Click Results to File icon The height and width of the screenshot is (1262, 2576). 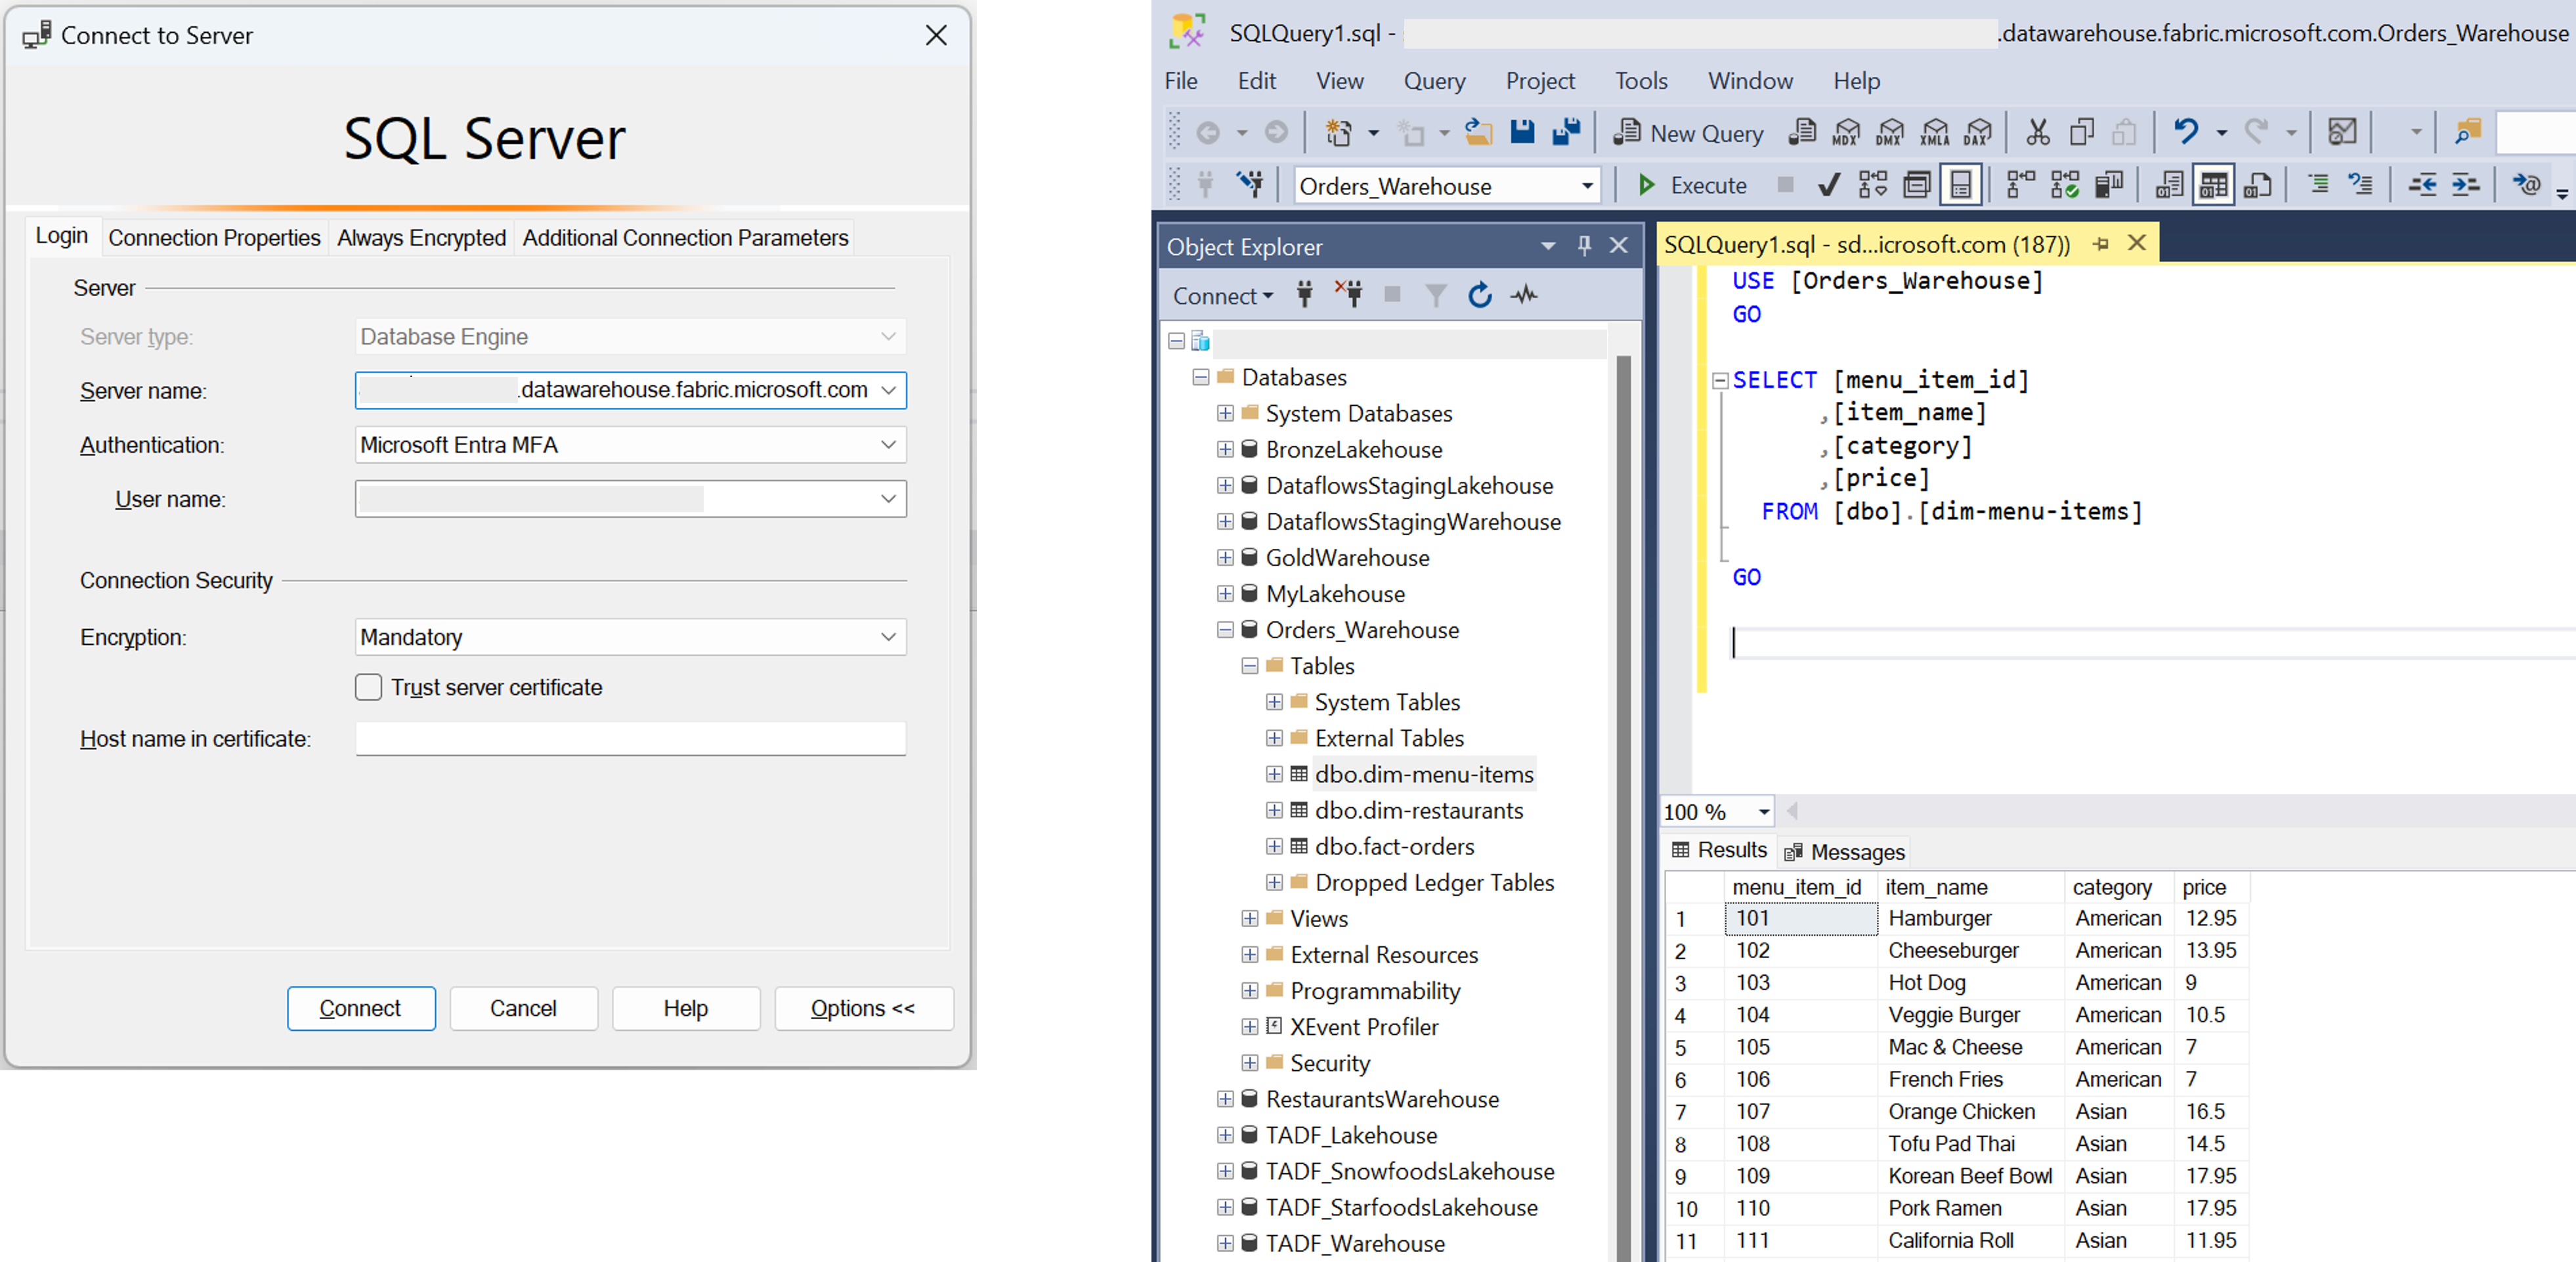coord(2257,185)
